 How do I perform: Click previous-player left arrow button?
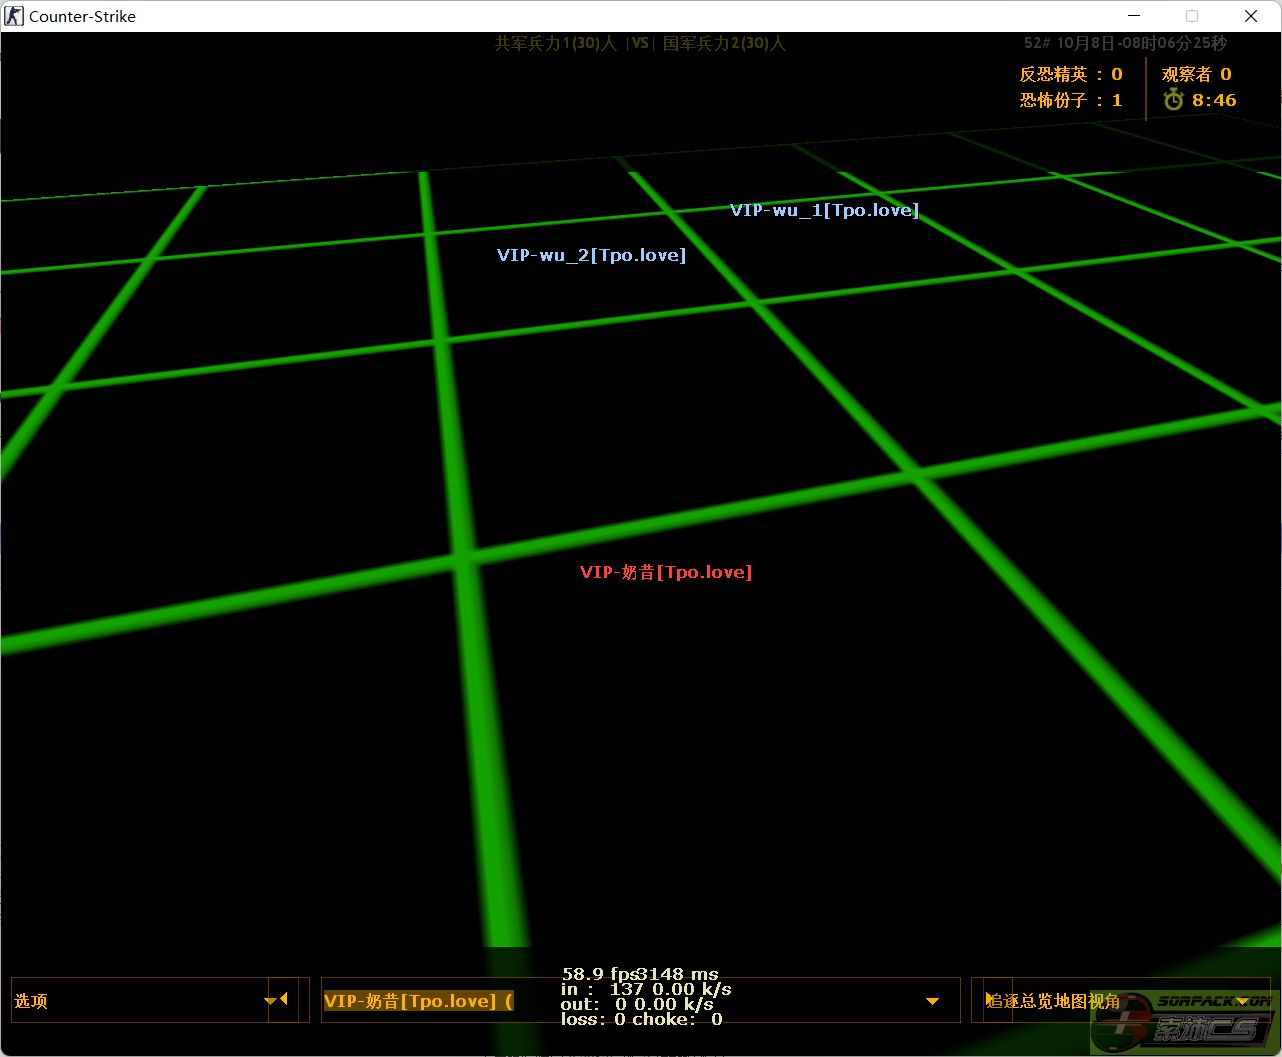coord(284,1000)
